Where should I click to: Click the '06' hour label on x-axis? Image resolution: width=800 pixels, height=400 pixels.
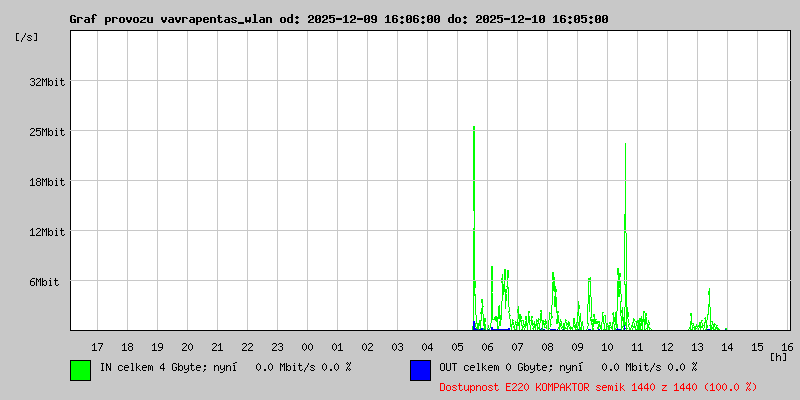[487, 347]
